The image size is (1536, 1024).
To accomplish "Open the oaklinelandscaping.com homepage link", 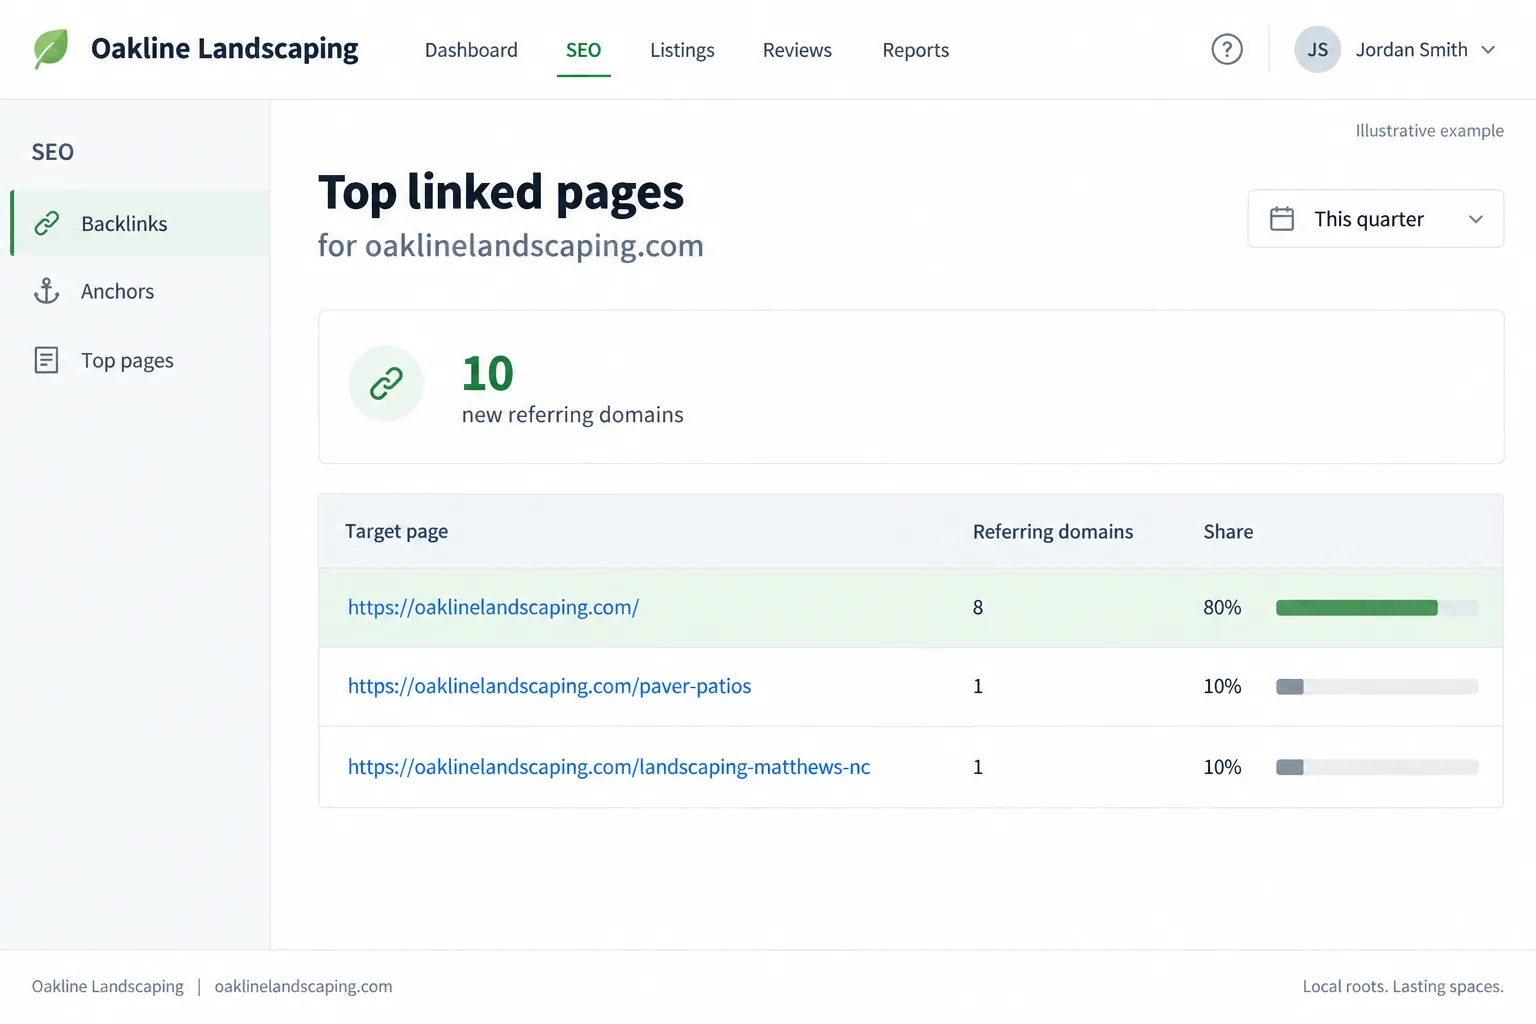I will (493, 607).
